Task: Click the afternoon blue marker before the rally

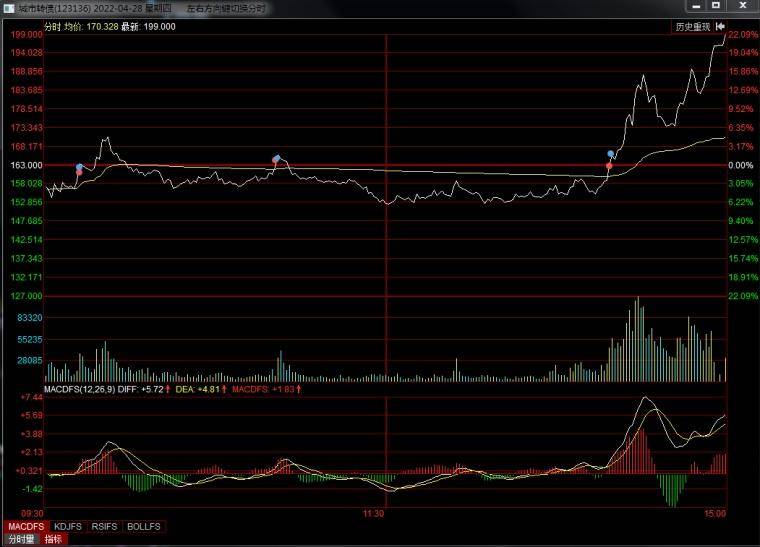Action: click(x=611, y=154)
